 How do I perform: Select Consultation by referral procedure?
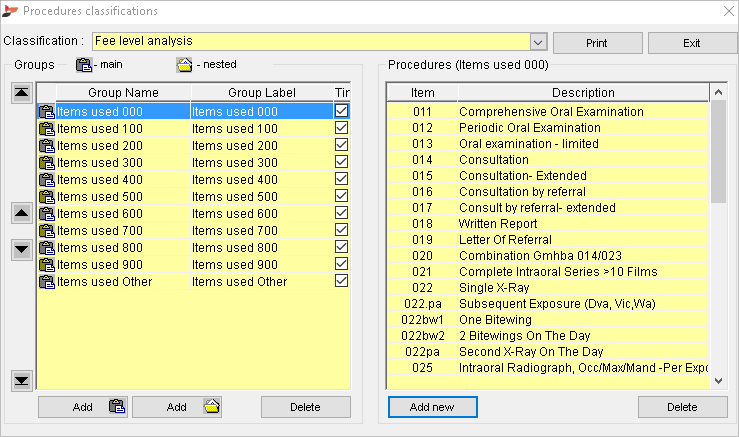pyautogui.click(x=548, y=192)
